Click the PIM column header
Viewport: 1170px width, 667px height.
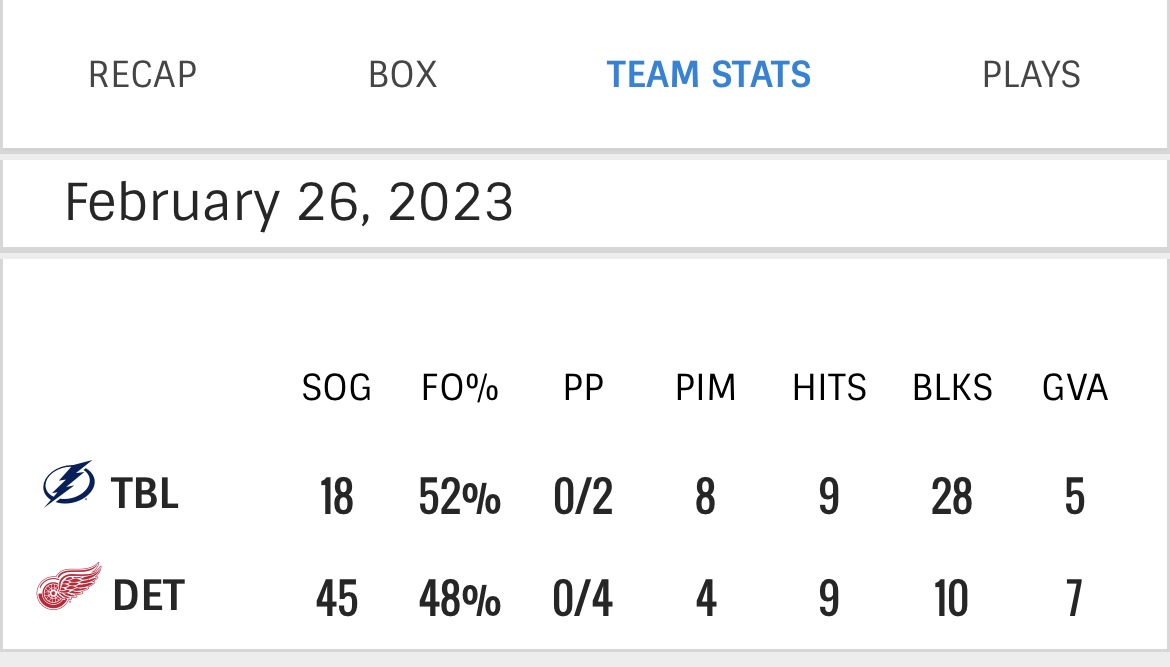click(x=705, y=388)
